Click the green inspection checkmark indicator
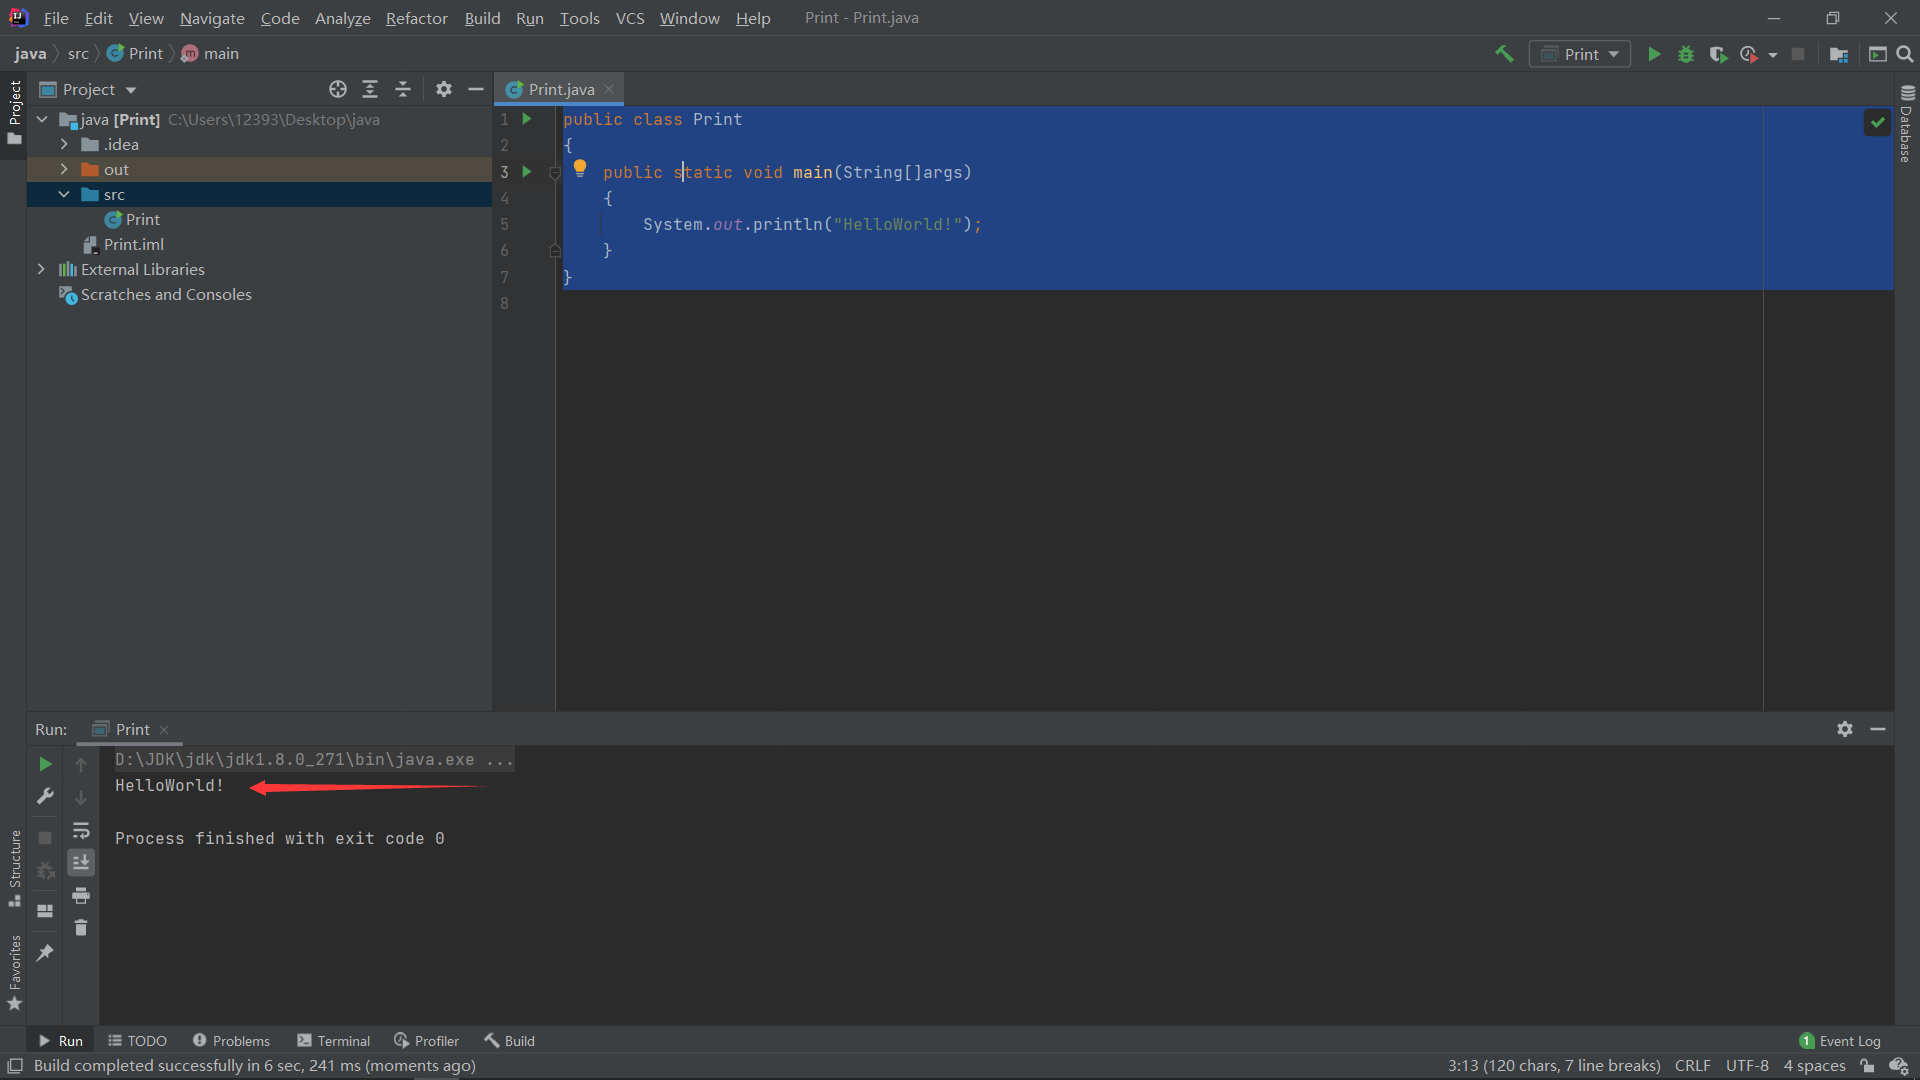Screen dimensions: 1920x1080 [1877, 122]
